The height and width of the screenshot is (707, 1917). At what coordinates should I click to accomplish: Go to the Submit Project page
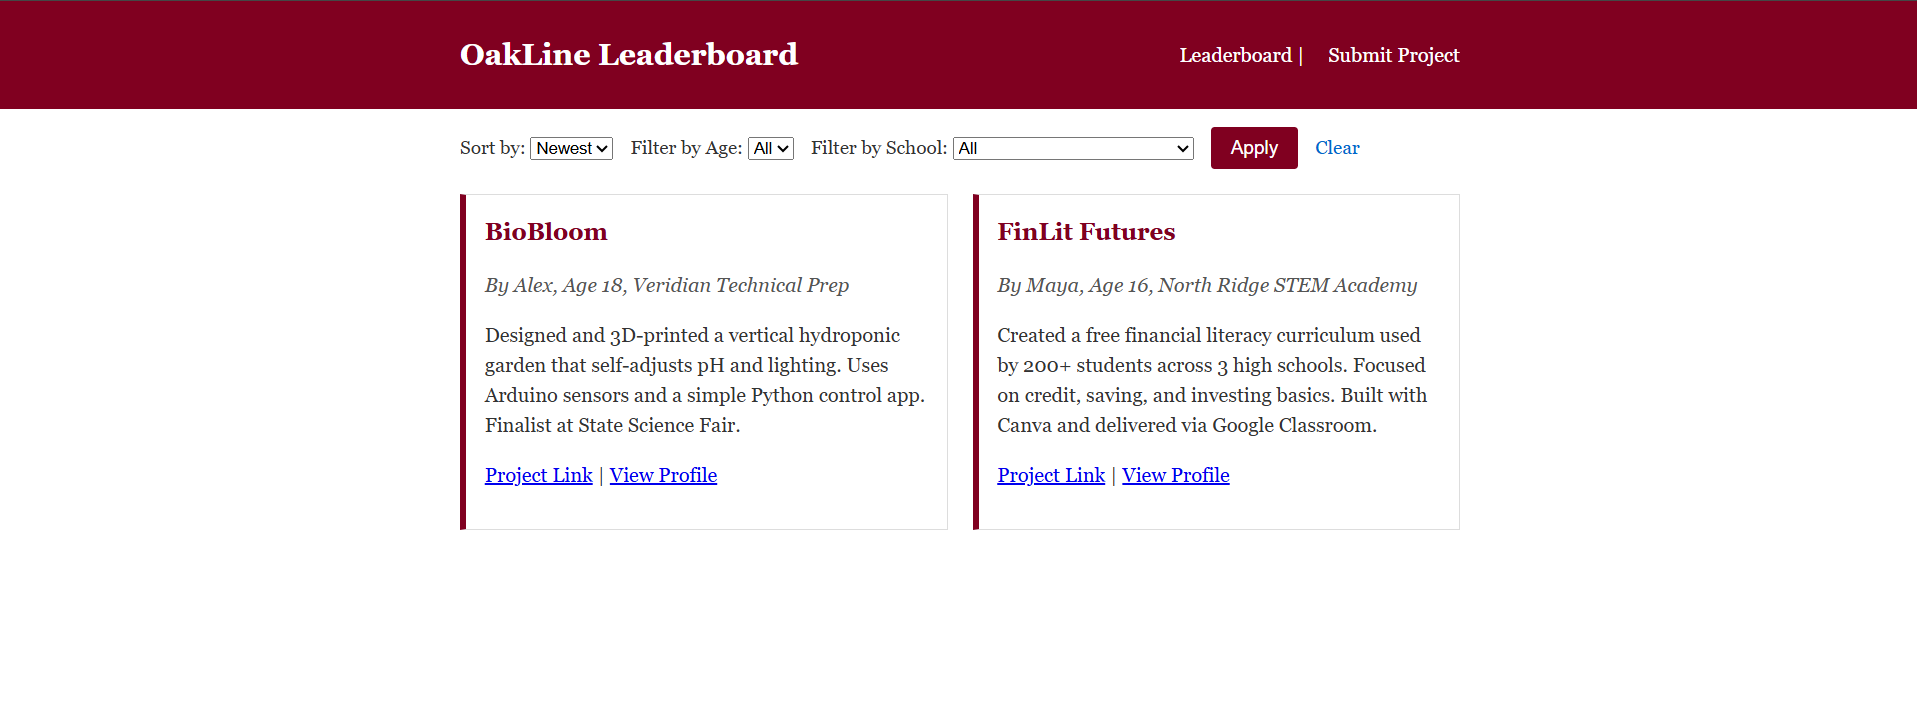click(1393, 55)
